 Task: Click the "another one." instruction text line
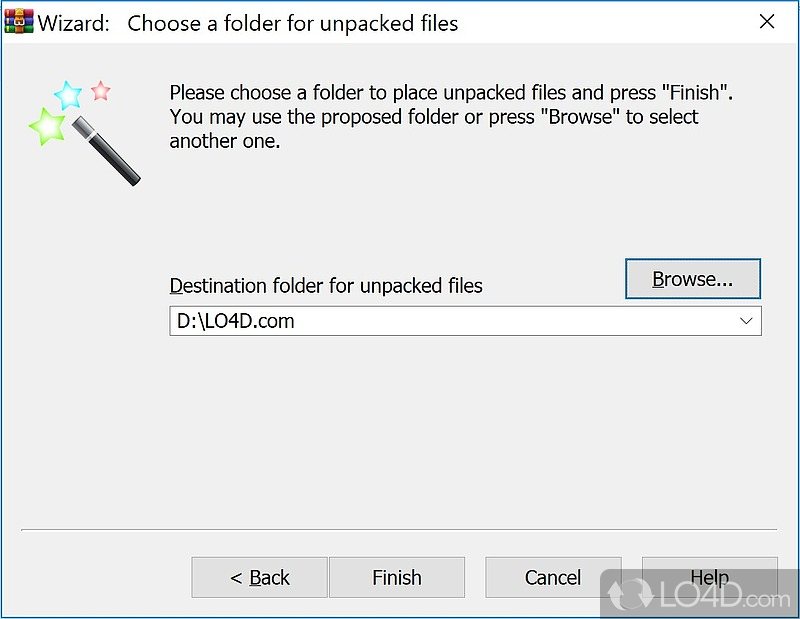(x=225, y=141)
